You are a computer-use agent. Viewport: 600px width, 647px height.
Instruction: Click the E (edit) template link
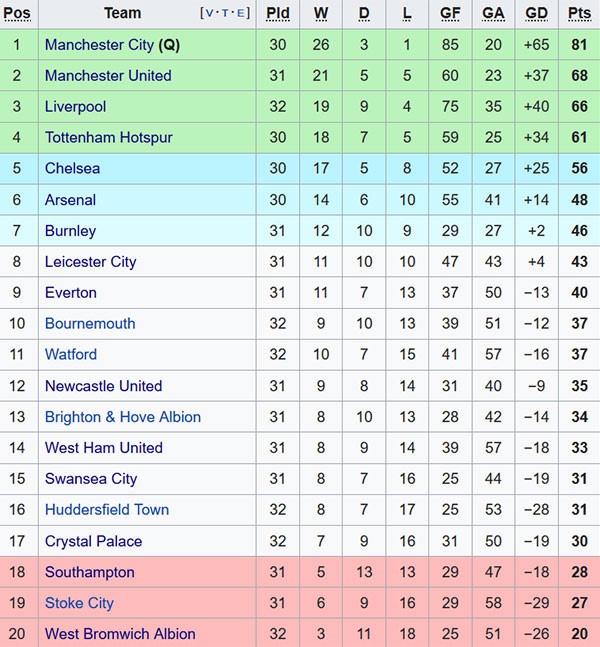[239, 14]
